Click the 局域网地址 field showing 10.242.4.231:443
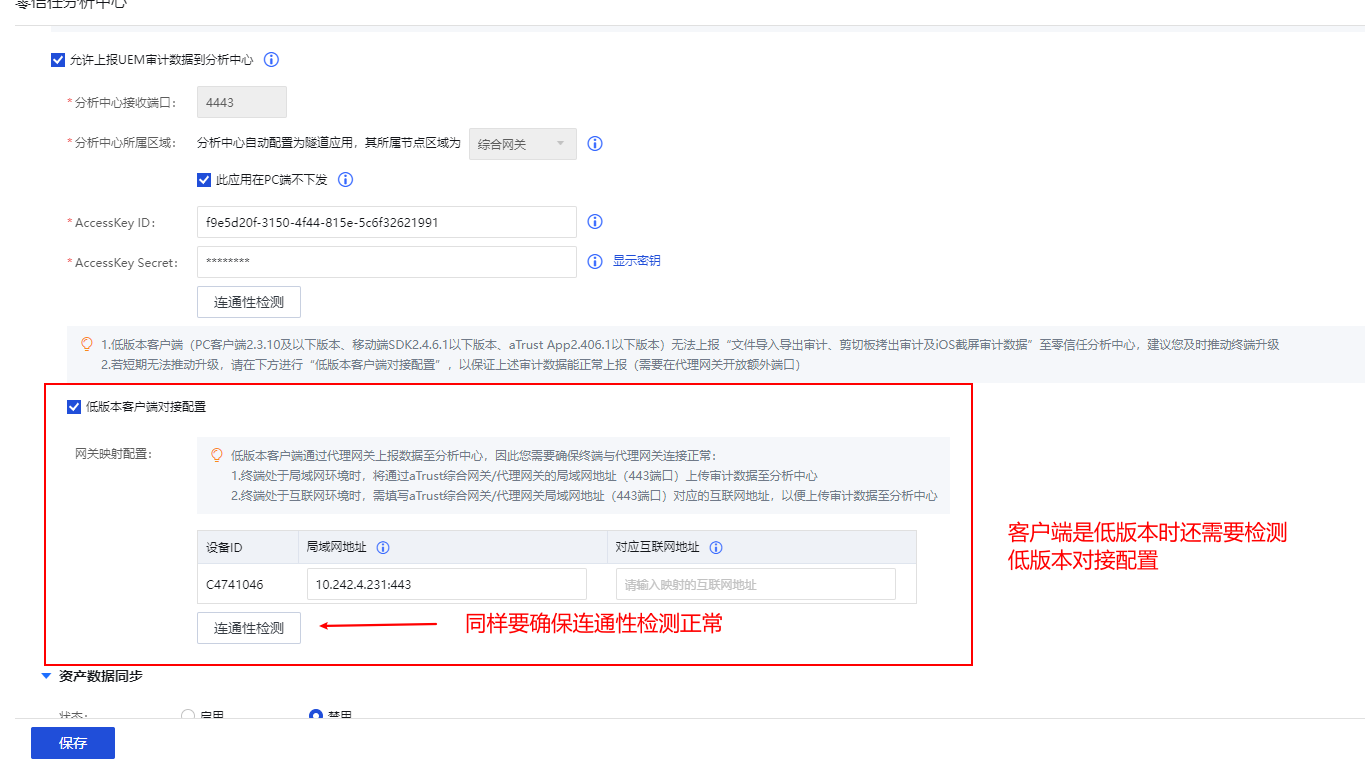This screenshot has width=1365, height=762. 446,584
